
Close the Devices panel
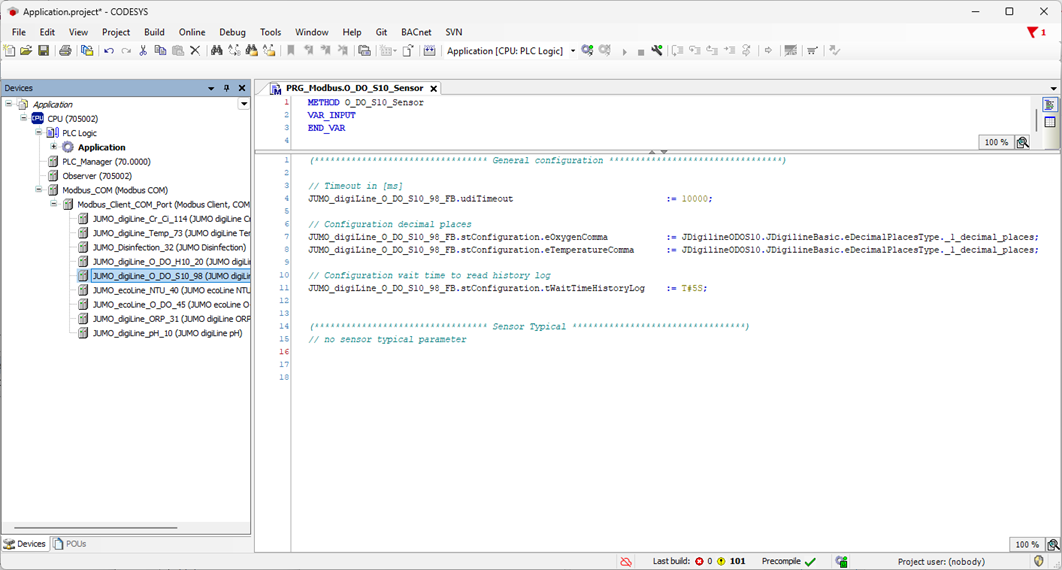(x=242, y=88)
